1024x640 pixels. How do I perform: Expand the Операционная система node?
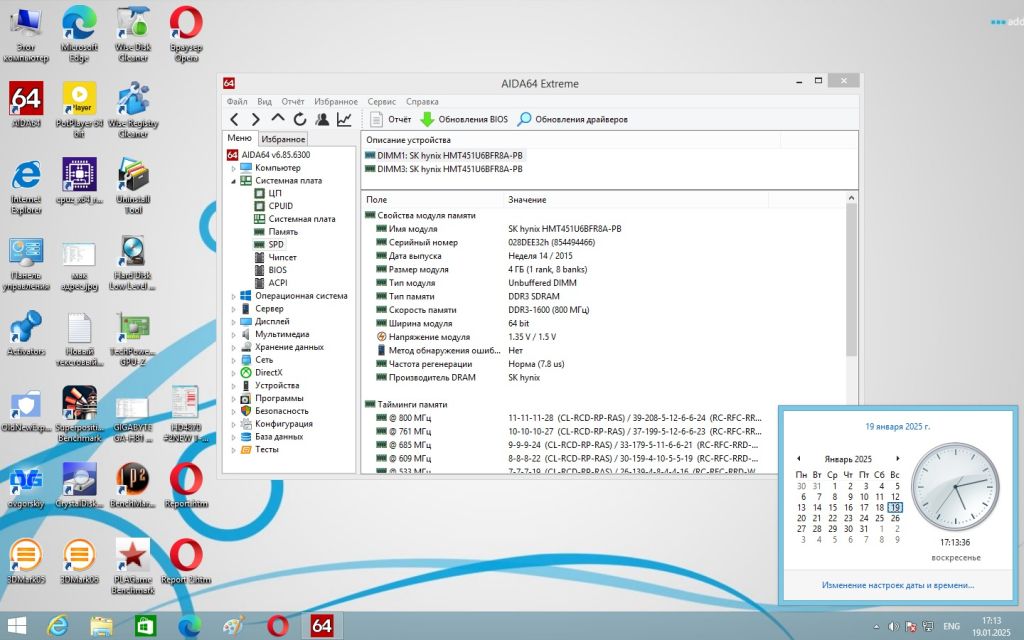(234, 296)
